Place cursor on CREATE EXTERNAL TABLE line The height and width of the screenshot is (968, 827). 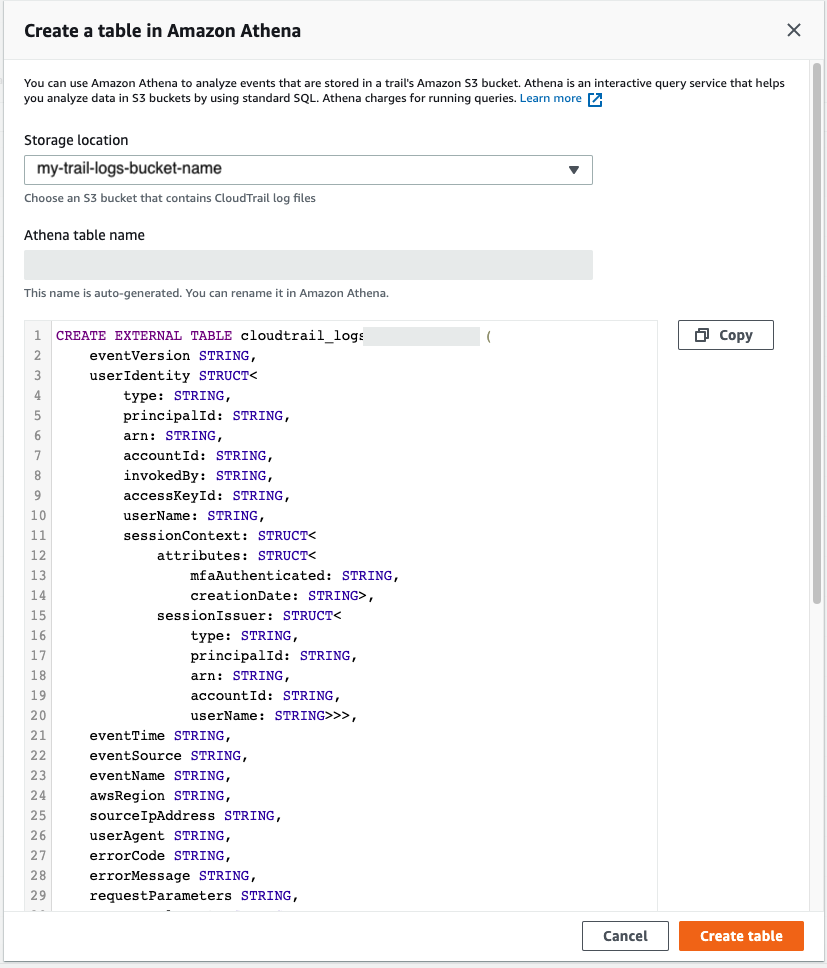(x=200, y=336)
